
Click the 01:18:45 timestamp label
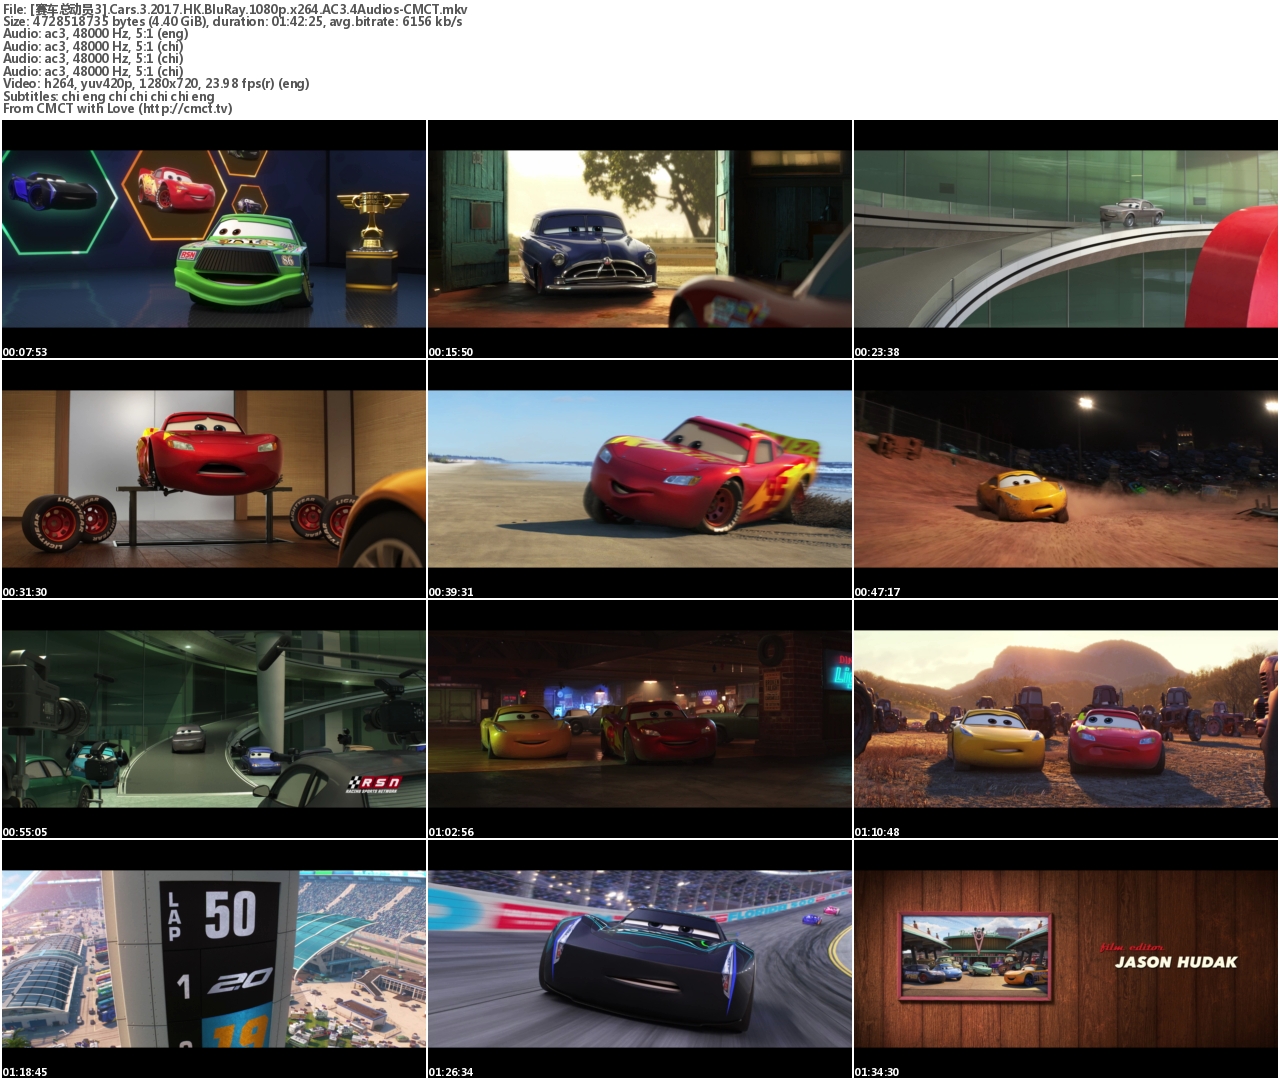point(25,1072)
